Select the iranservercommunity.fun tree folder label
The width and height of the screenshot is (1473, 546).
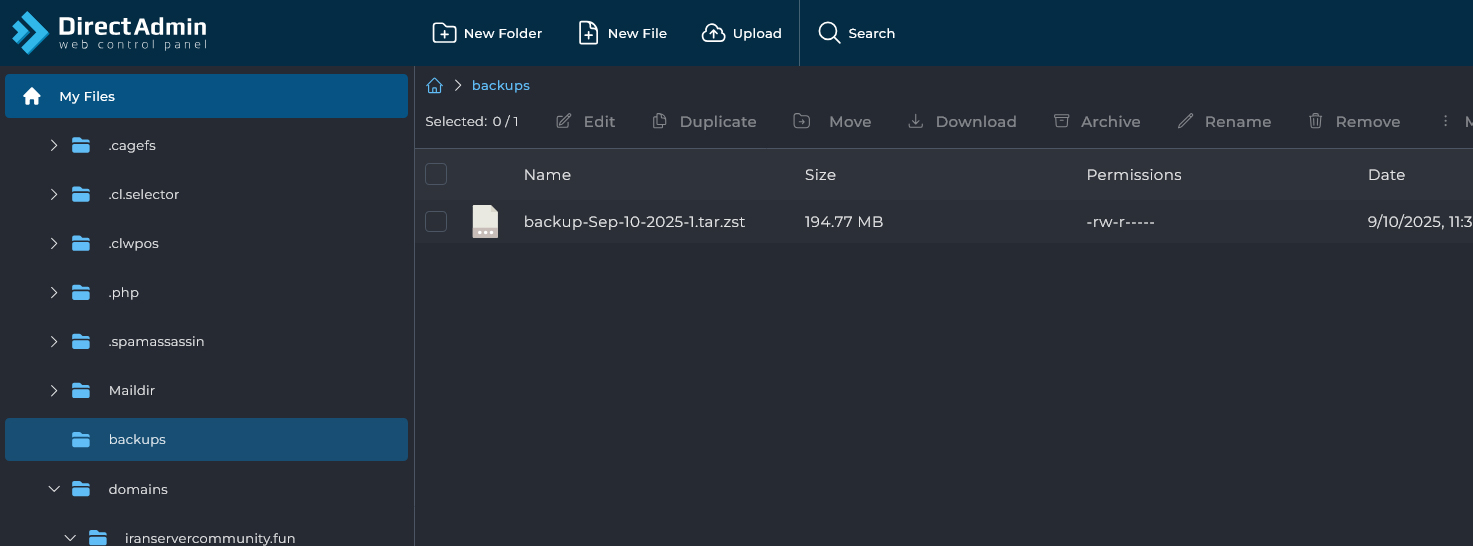pyautogui.click(x=210, y=538)
